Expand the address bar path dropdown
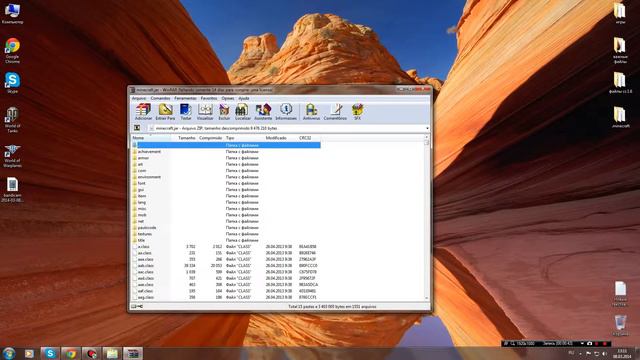The height and width of the screenshot is (360, 640). pyautogui.click(x=427, y=128)
